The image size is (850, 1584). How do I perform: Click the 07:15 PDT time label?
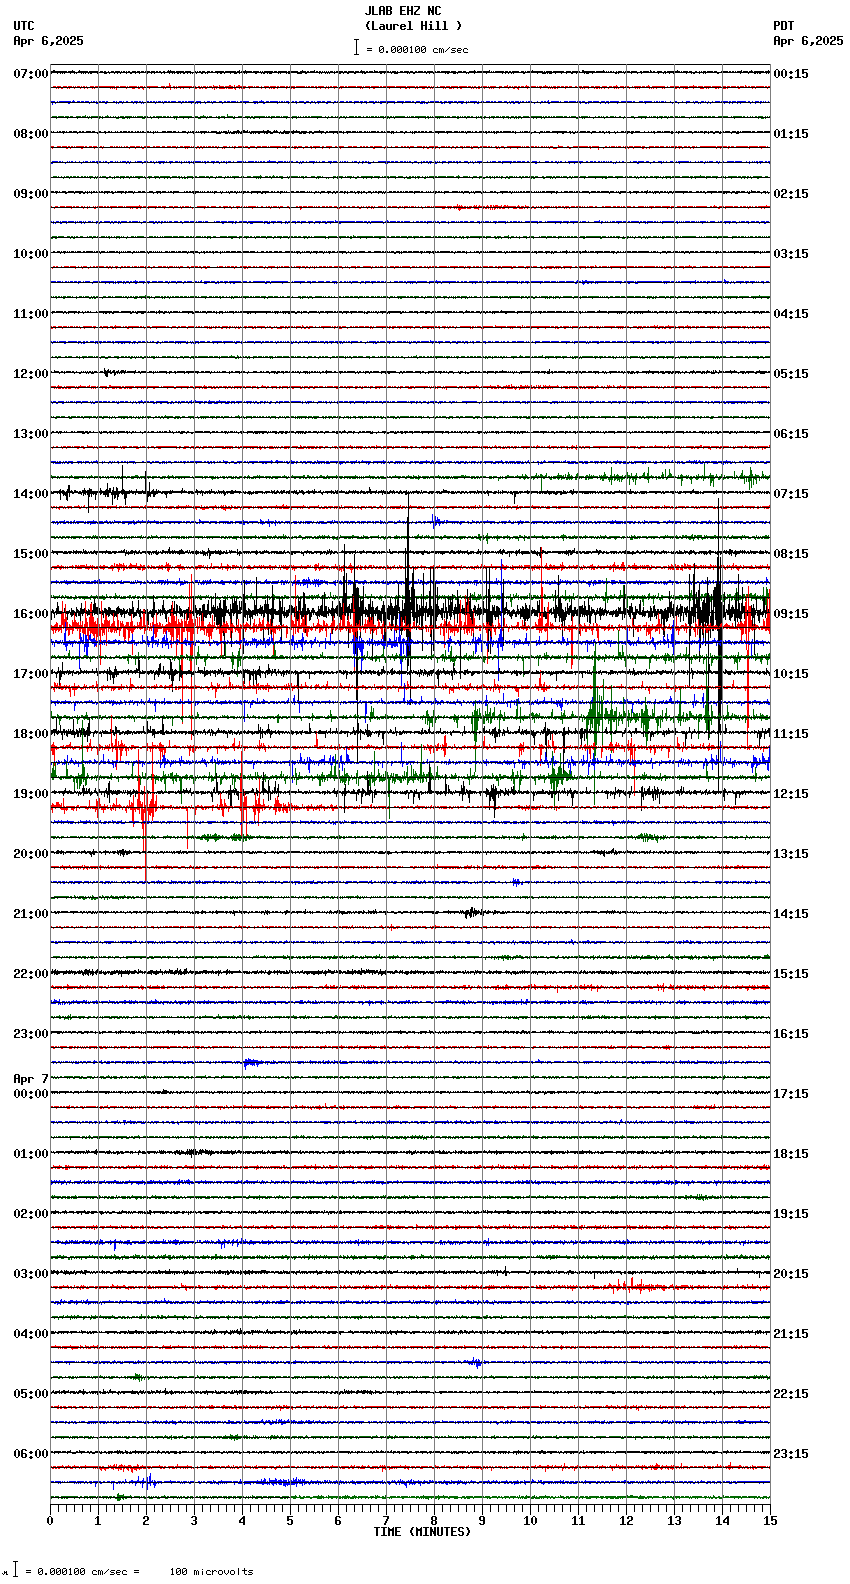pyautogui.click(x=791, y=494)
